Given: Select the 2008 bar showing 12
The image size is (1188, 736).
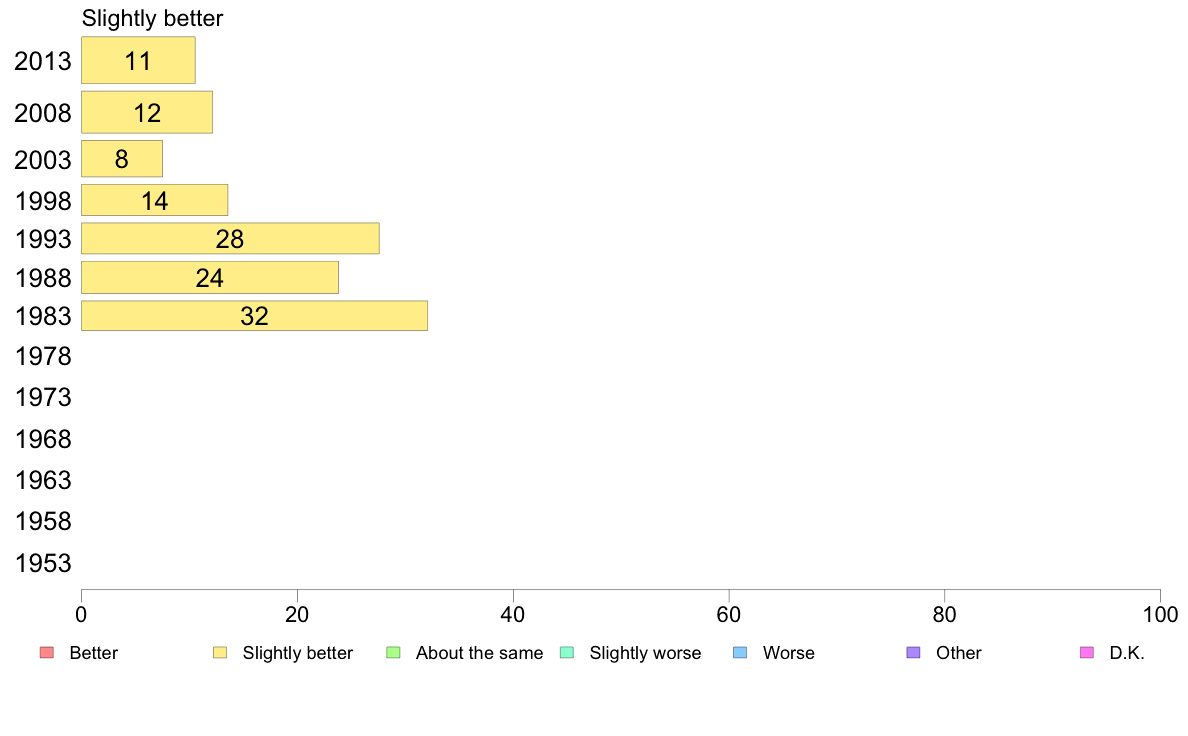Looking at the screenshot, I should tap(147, 112).
